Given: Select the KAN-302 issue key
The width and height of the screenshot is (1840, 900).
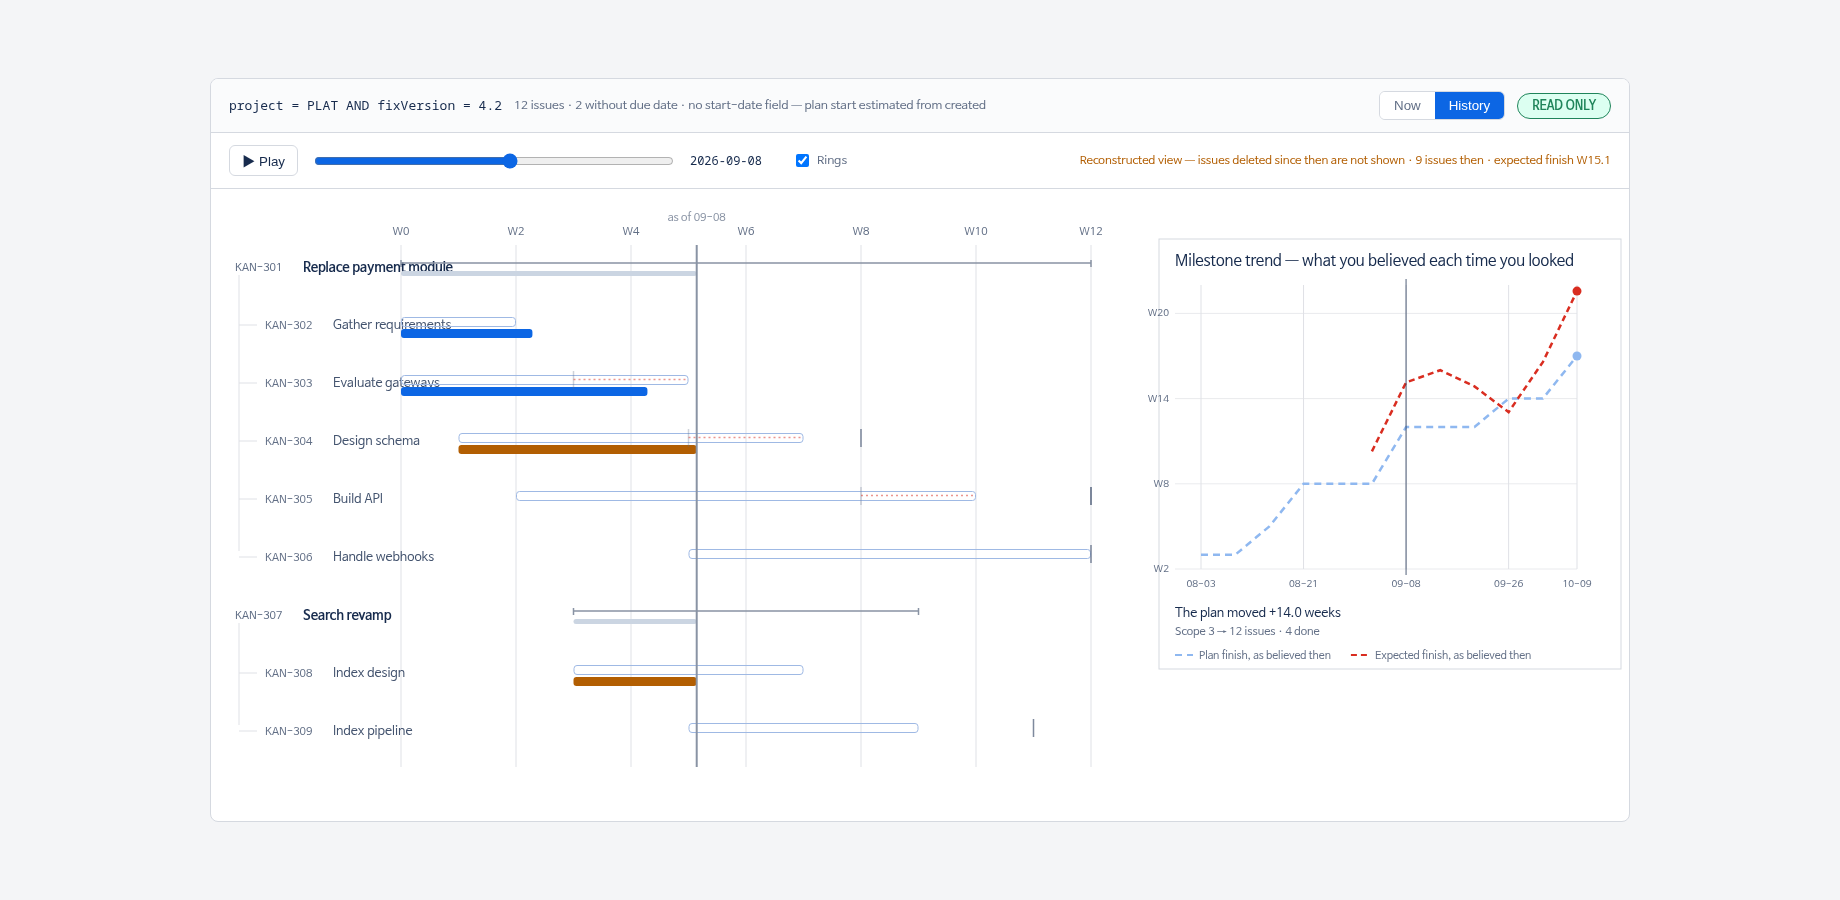Looking at the screenshot, I should [x=288, y=325].
